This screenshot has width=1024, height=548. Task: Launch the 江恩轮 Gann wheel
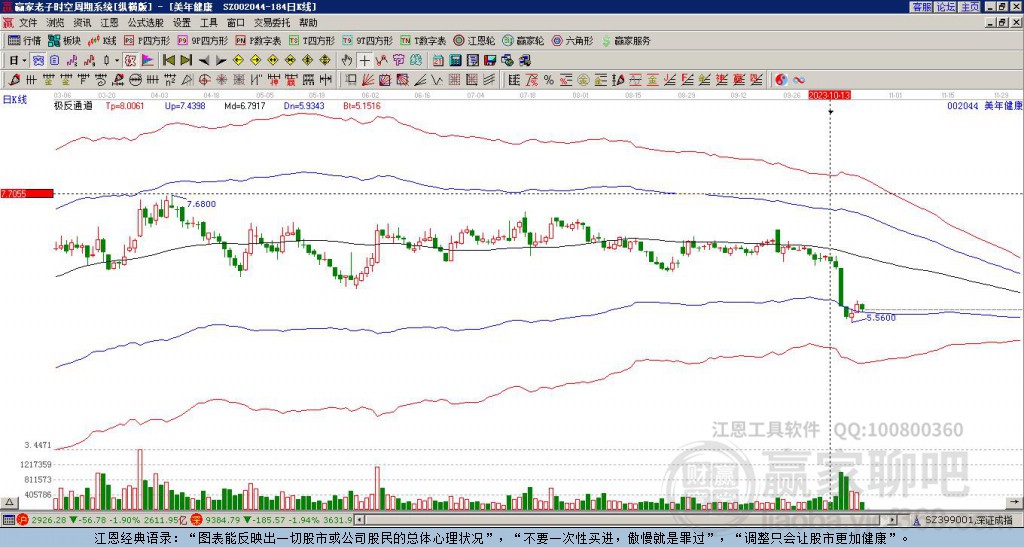(x=474, y=40)
